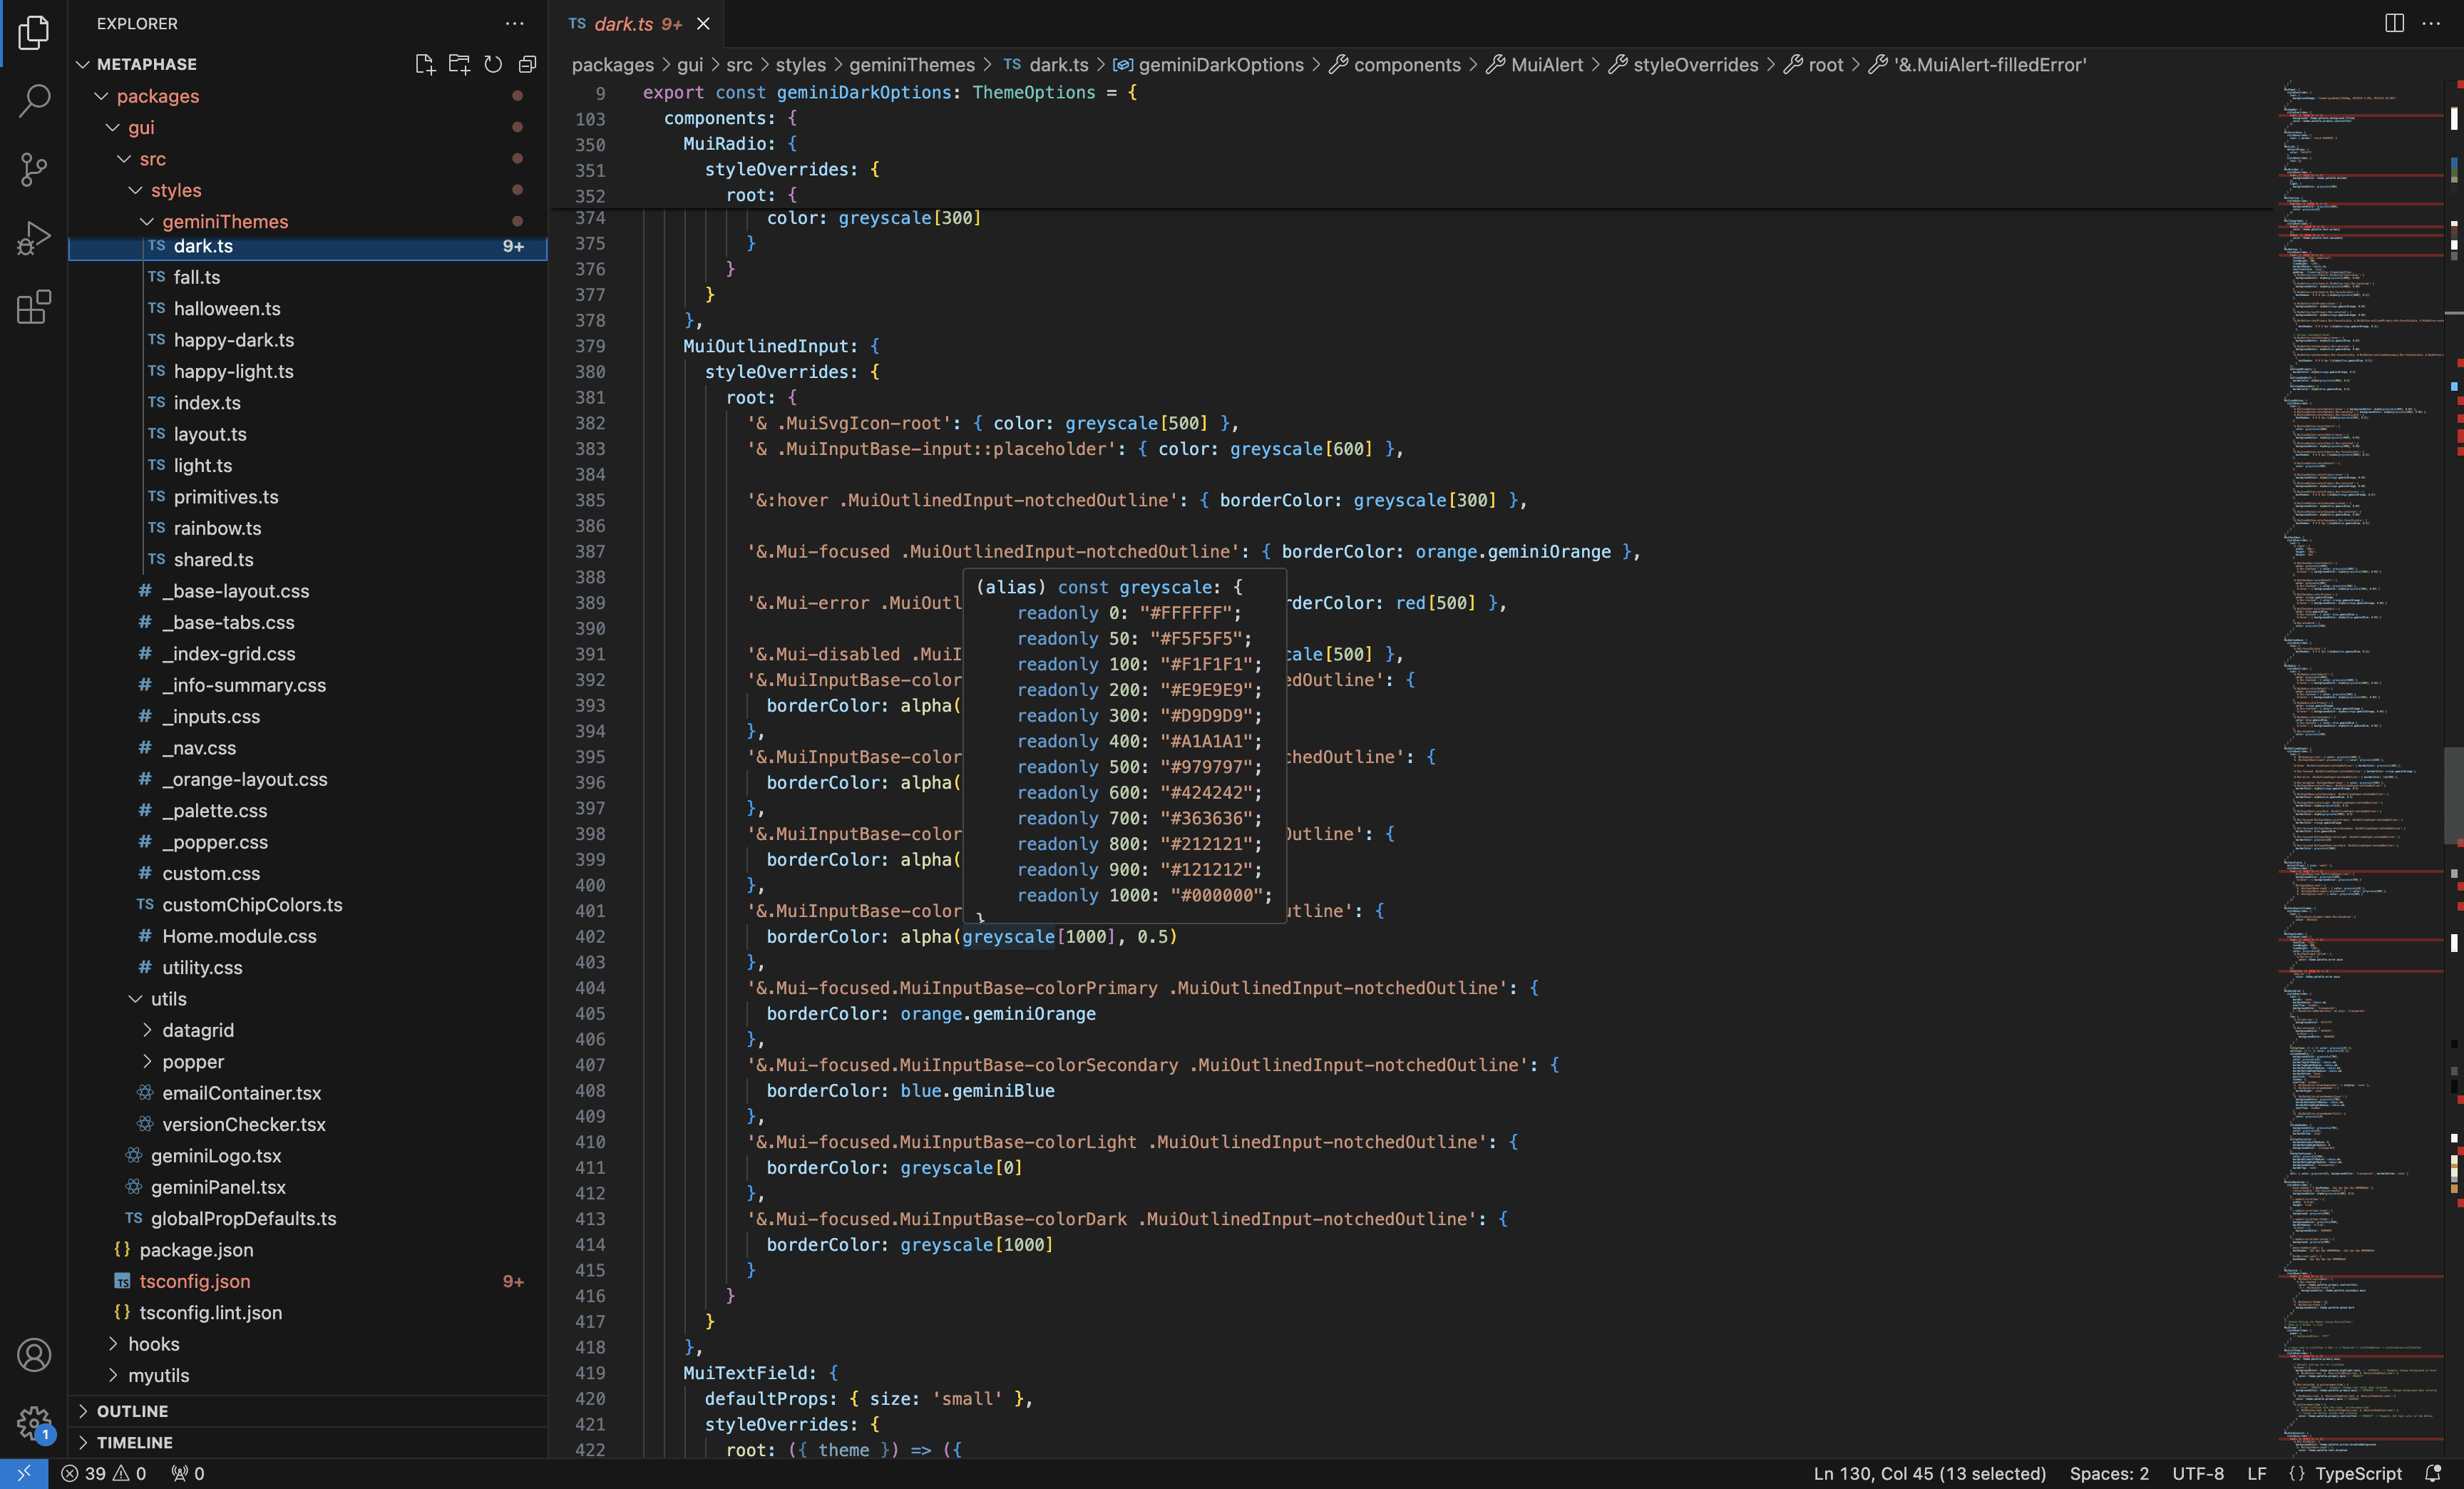Open notifications bell in status bar
2464x1489 pixels.
(2433, 1473)
